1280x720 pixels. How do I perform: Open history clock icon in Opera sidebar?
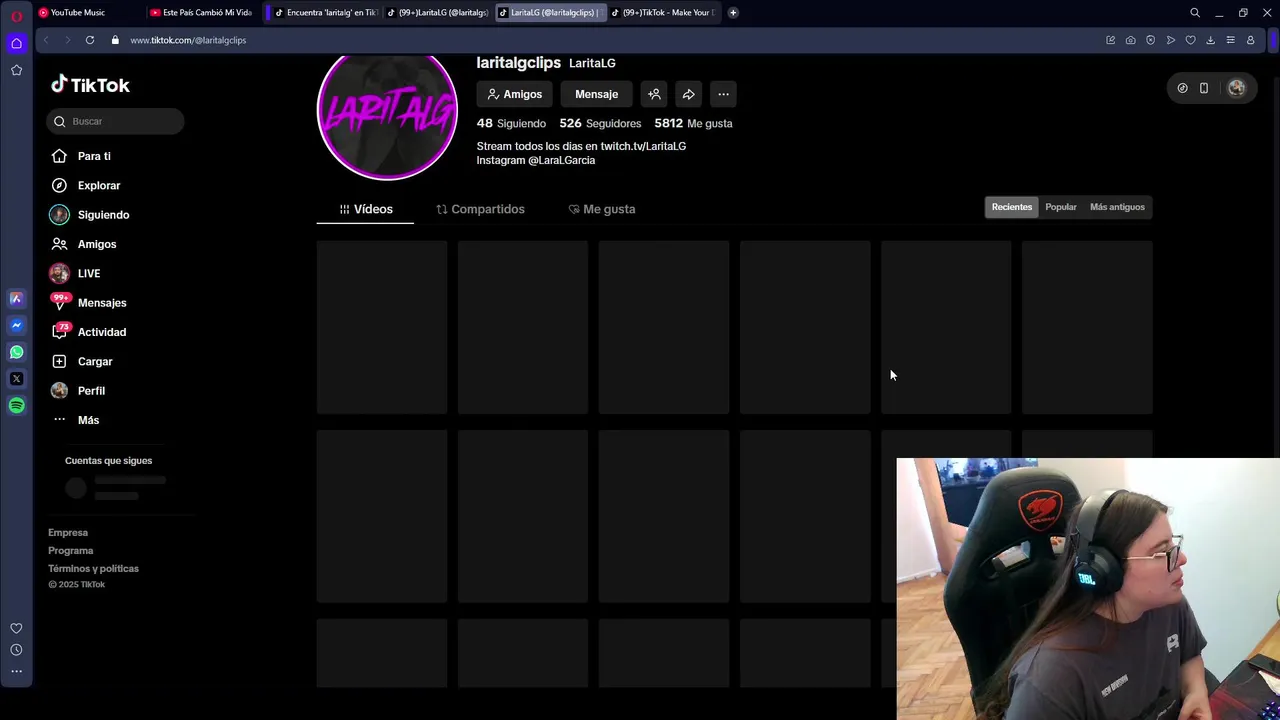16,650
